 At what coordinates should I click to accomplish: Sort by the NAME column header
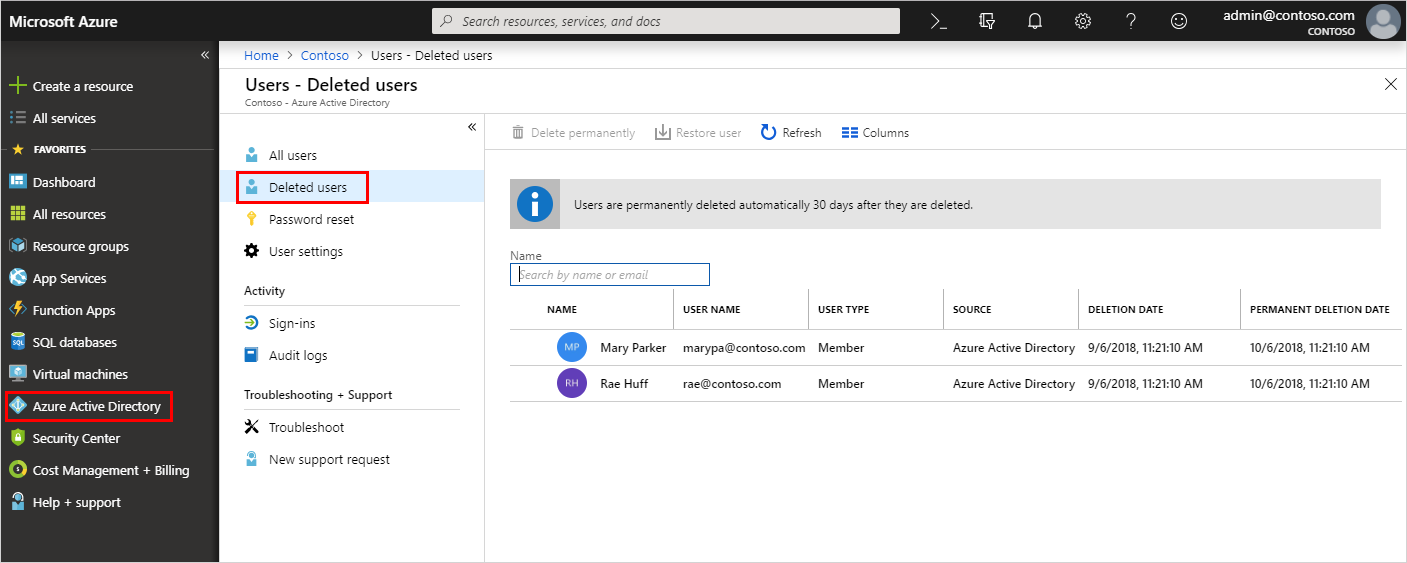(562, 309)
